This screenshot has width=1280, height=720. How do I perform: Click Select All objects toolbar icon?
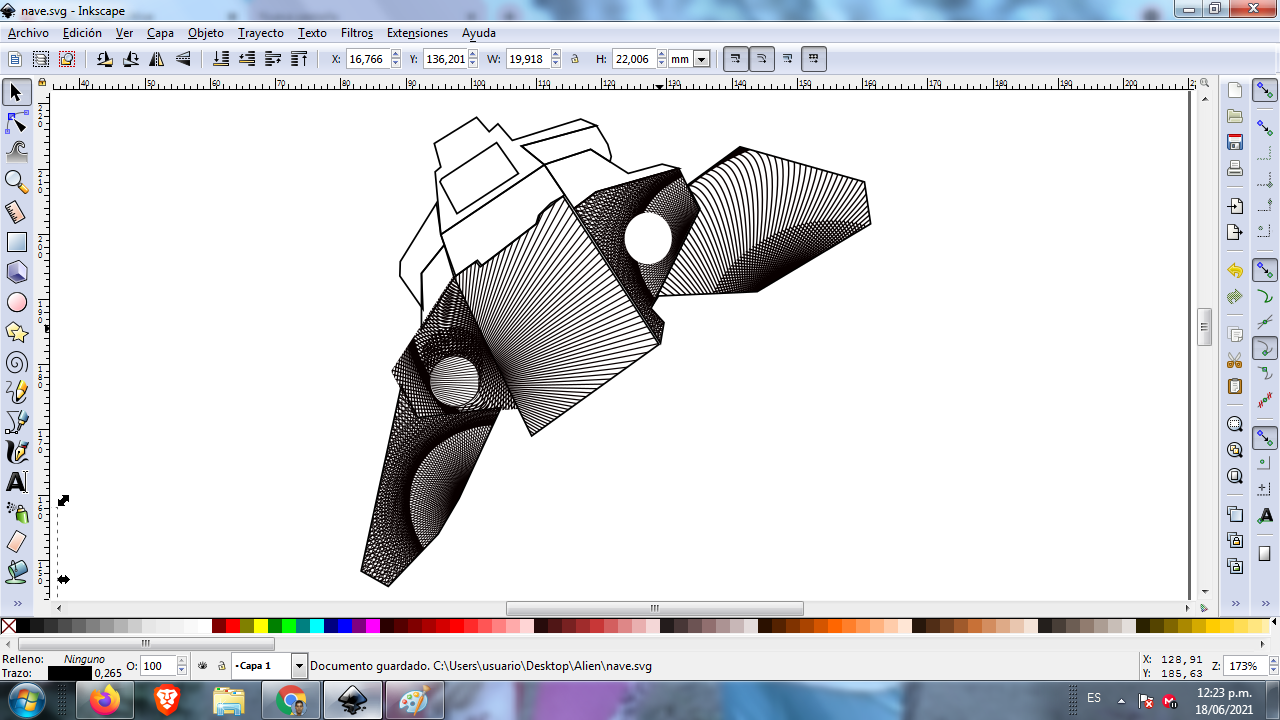(x=14, y=59)
